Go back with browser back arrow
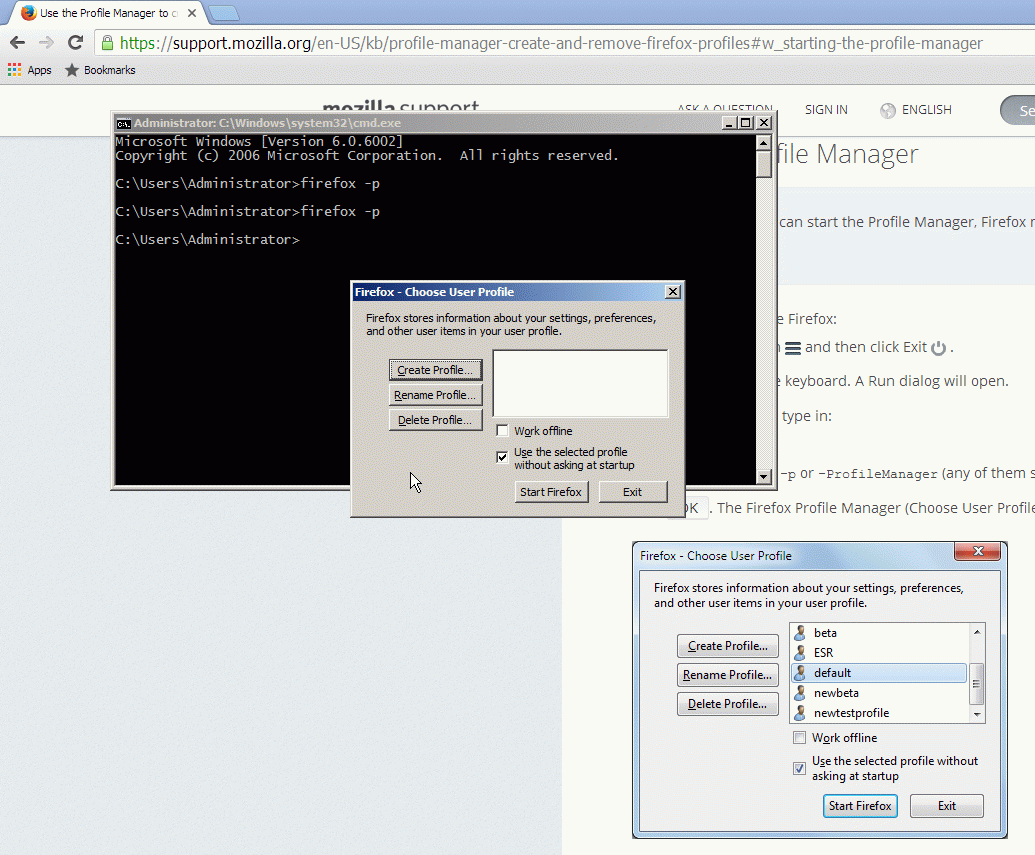Image resolution: width=1035 pixels, height=855 pixels. pyautogui.click(x=18, y=43)
